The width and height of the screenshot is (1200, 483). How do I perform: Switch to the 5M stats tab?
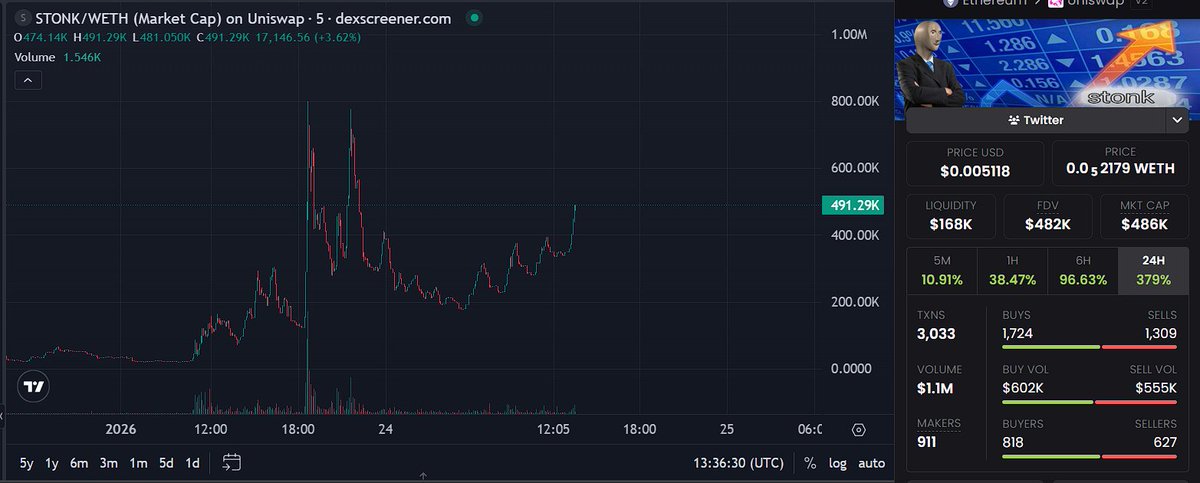[941, 270]
